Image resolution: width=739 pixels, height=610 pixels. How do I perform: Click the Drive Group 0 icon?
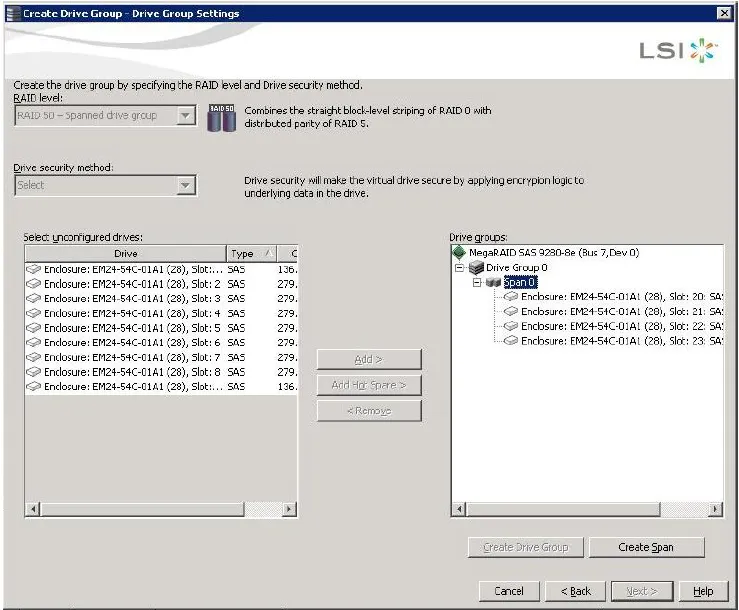476,268
